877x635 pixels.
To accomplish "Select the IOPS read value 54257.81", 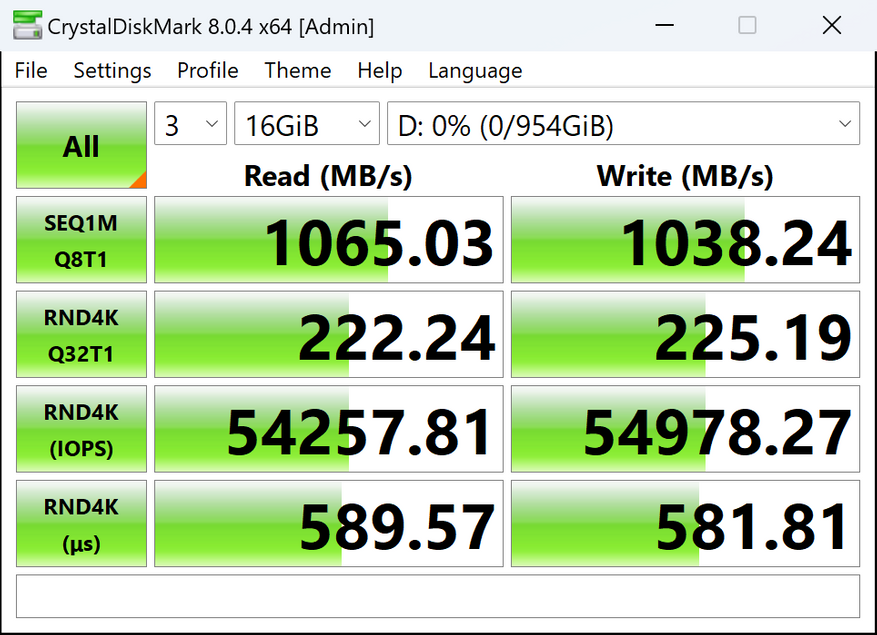I will pyautogui.click(x=329, y=429).
